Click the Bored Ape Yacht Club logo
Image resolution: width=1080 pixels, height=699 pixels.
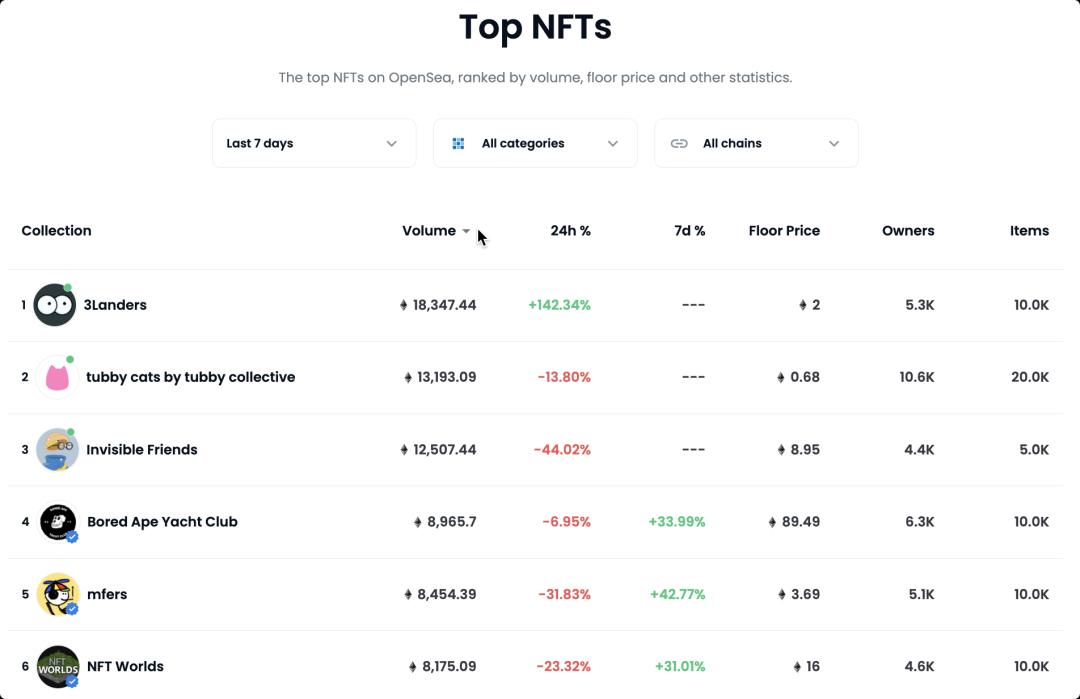57,522
